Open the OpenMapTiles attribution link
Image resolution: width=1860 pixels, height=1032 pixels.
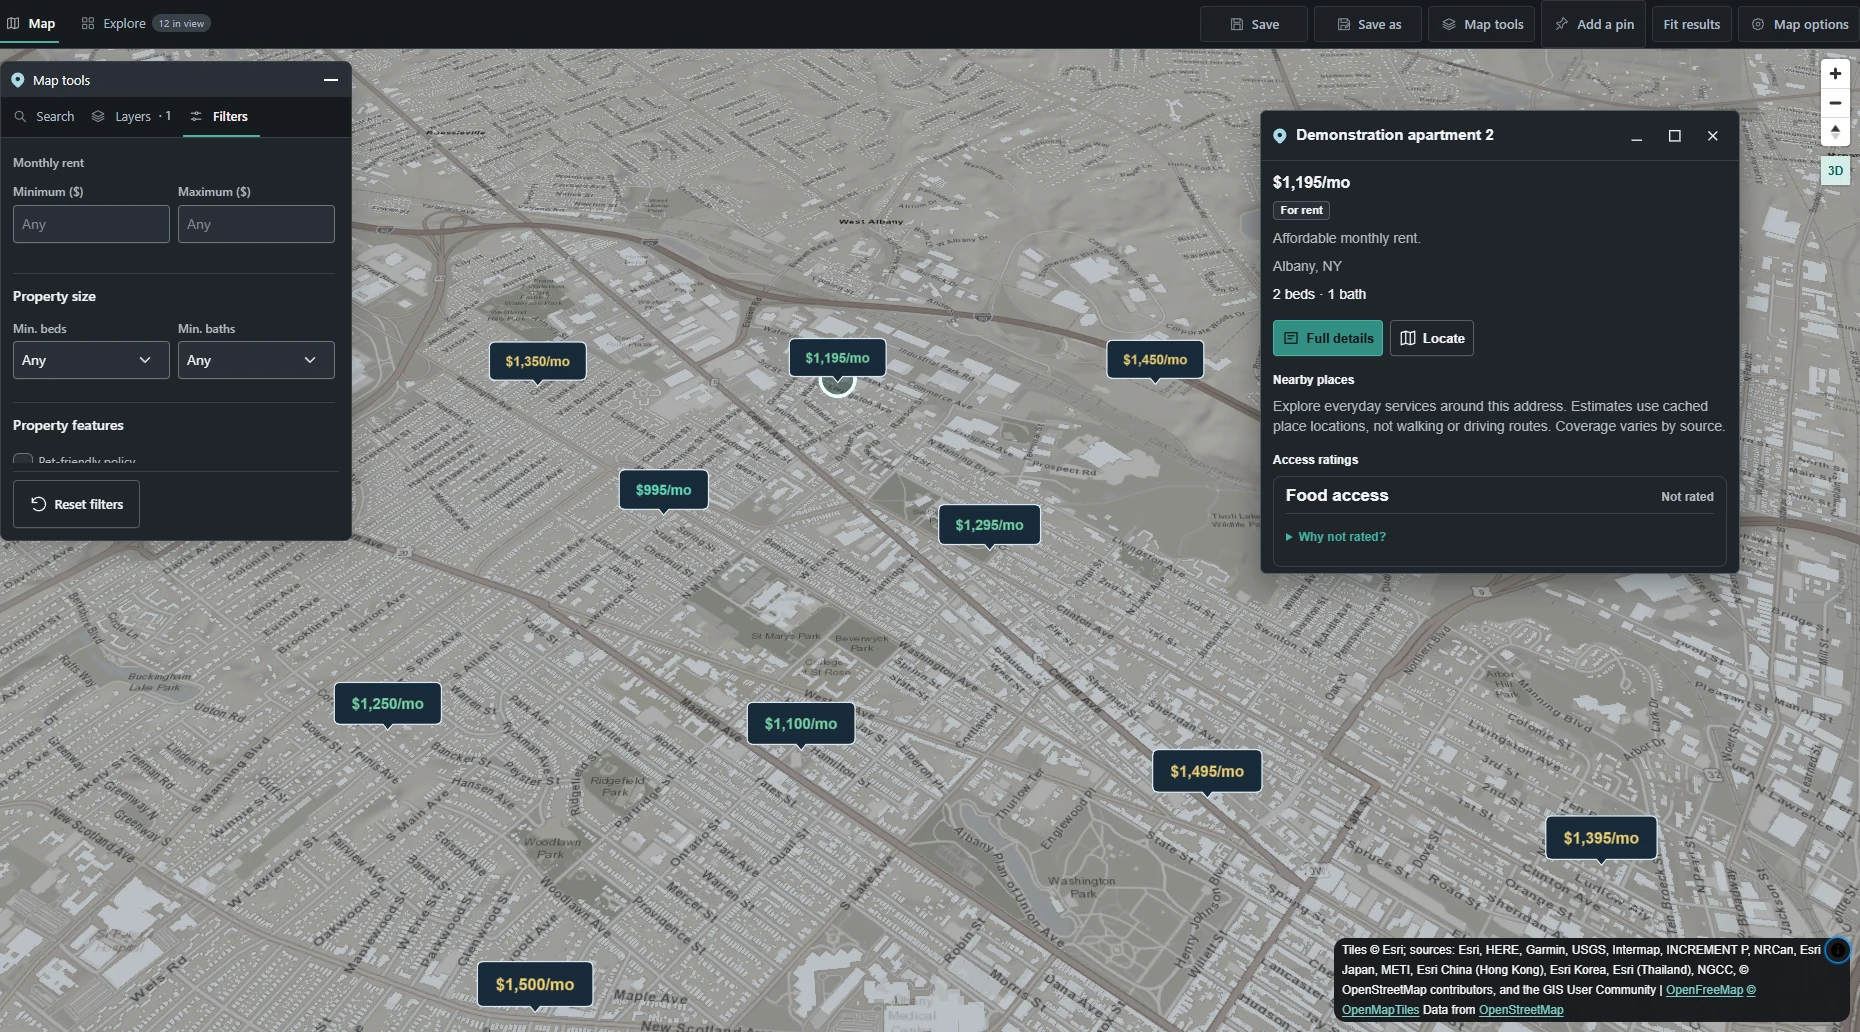pyautogui.click(x=1380, y=1010)
